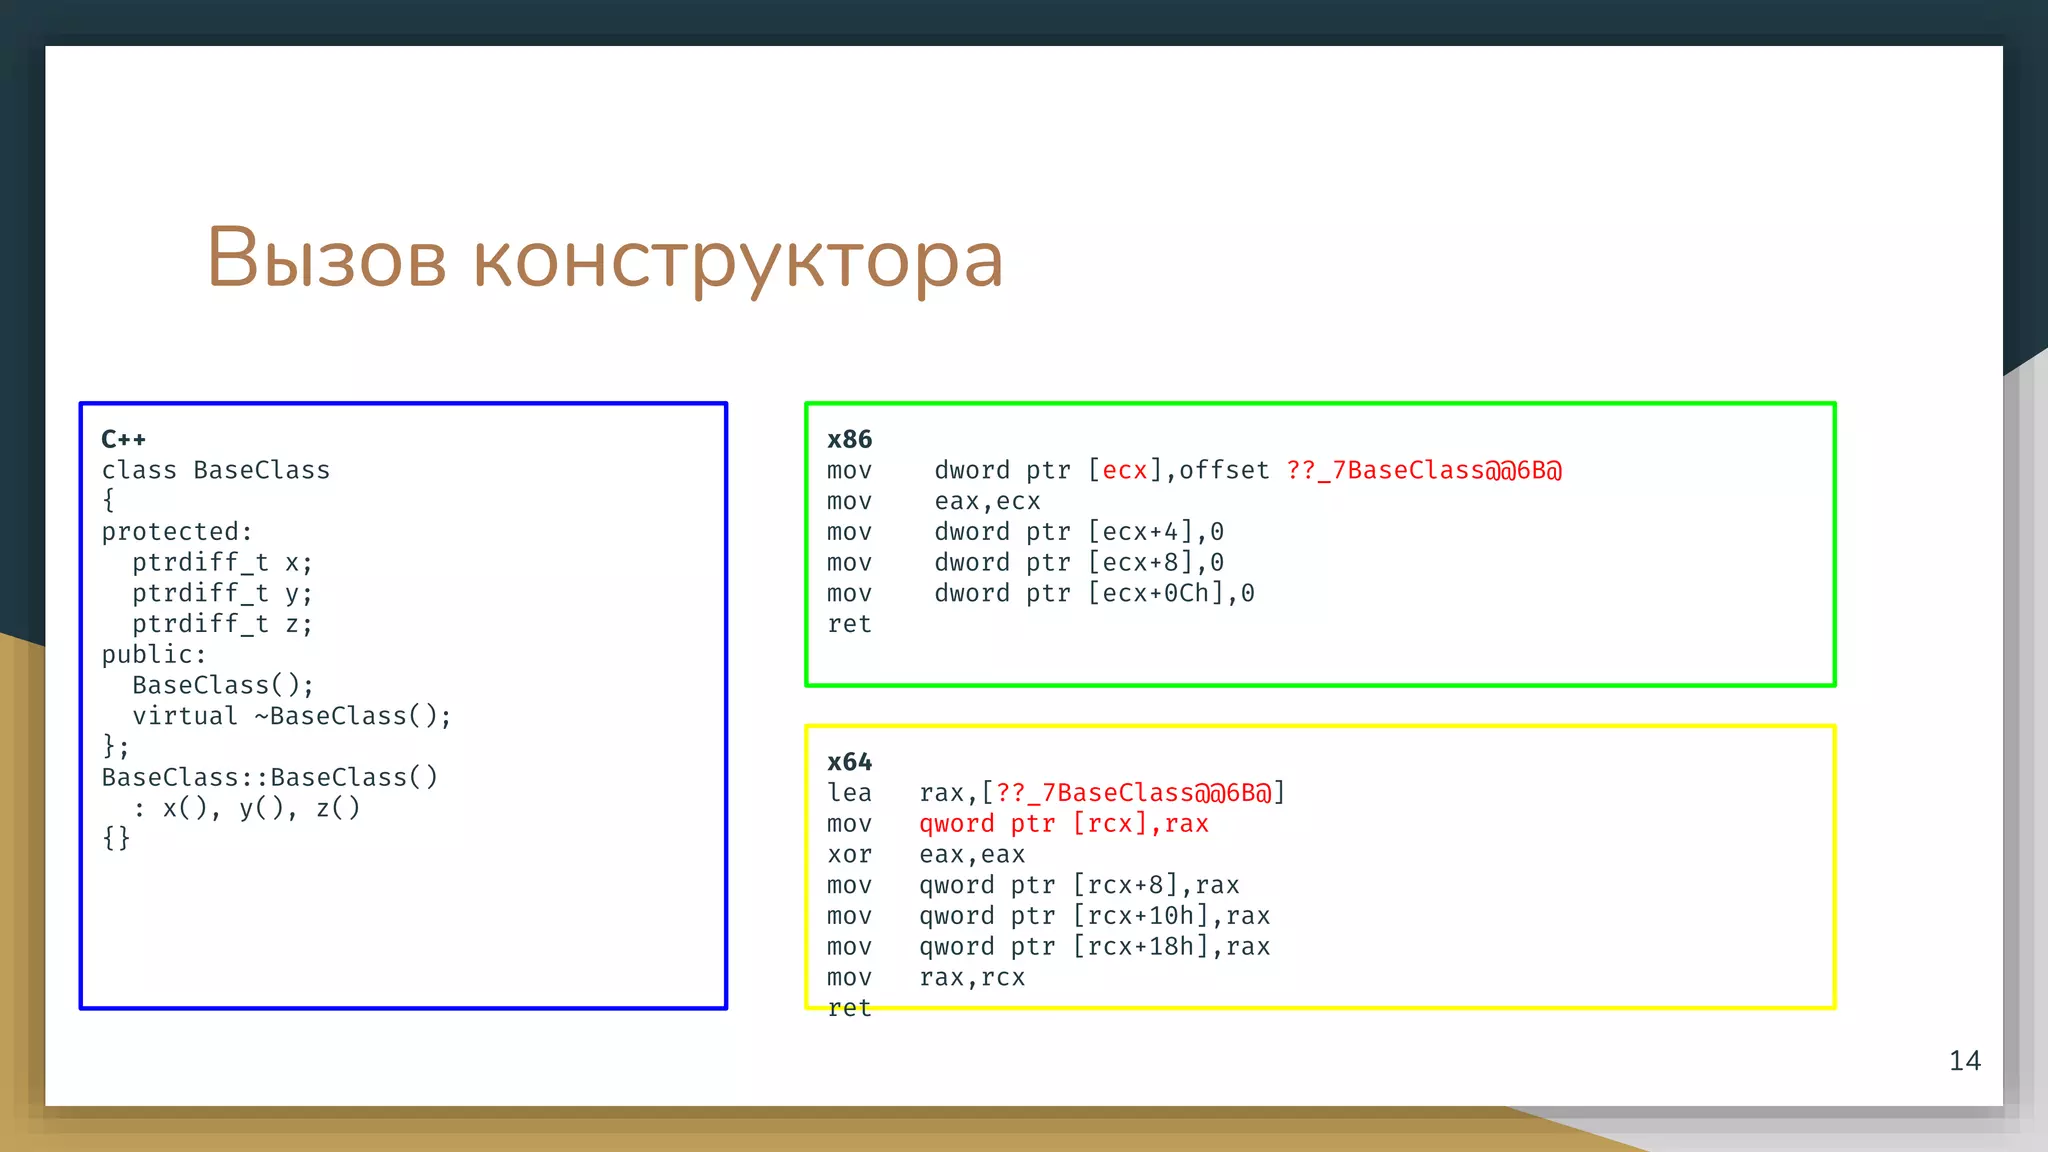The width and height of the screenshot is (2048, 1152).
Task: Click the "rax,[??_7BaseClass@@6B@]" operand in the x64 listing
Action: point(1102,793)
